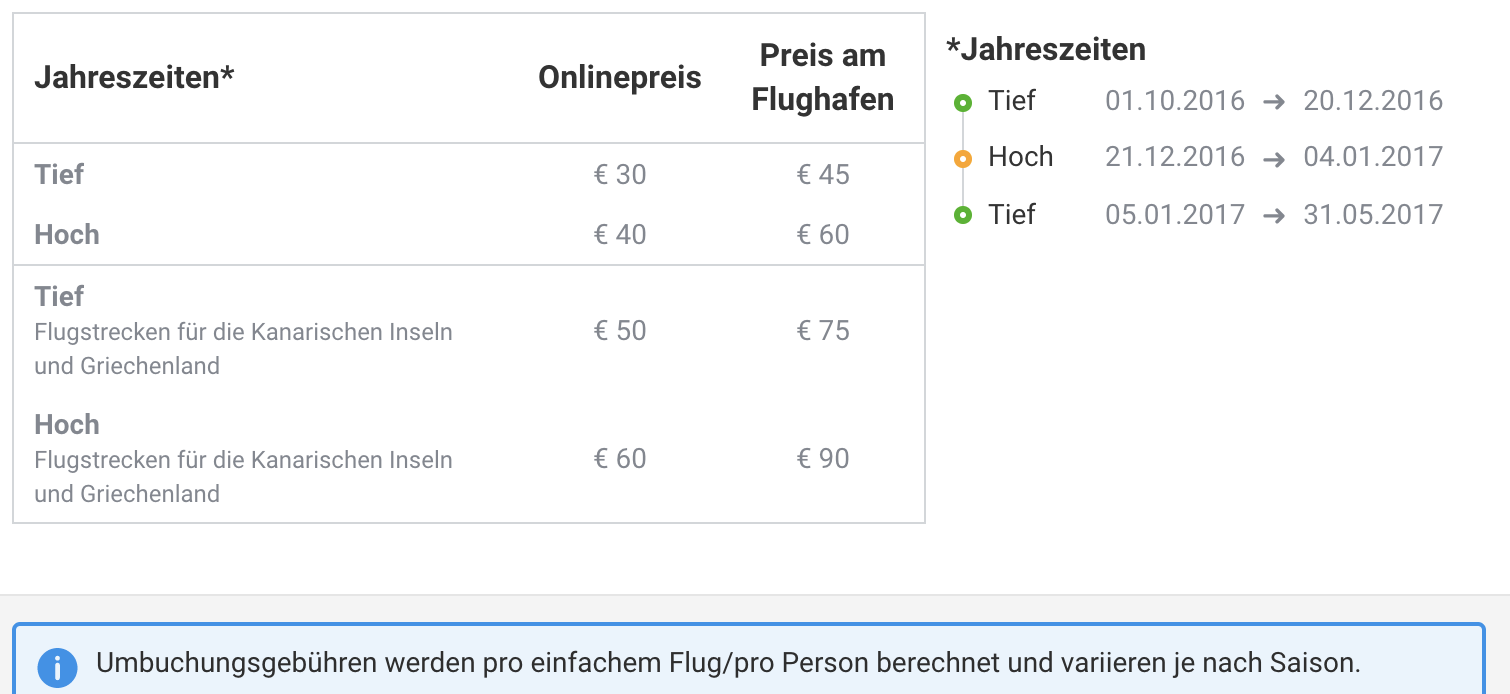This screenshot has width=1510, height=694.
Task: Click the € 90 airport price cell
Action: pyautogui.click(x=823, y=459)
